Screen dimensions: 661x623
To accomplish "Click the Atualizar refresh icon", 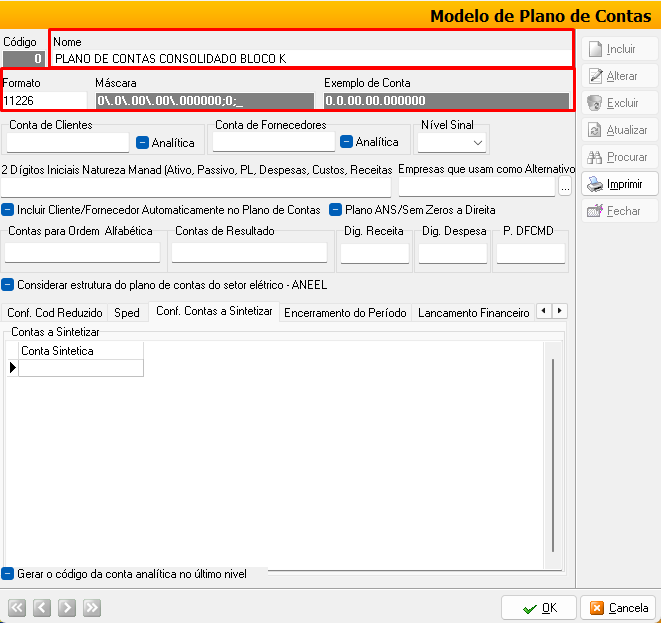I will [x=594, y=130].
